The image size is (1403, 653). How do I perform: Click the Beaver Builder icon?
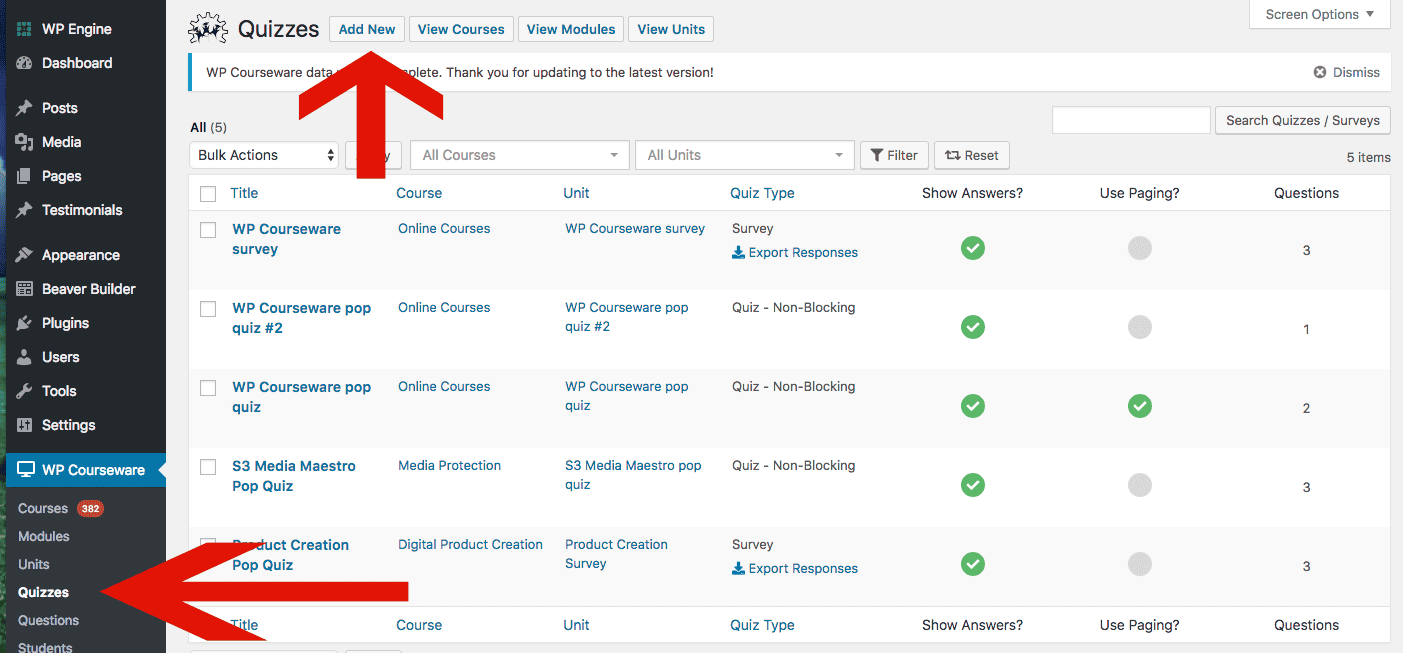tap(25, 289)
